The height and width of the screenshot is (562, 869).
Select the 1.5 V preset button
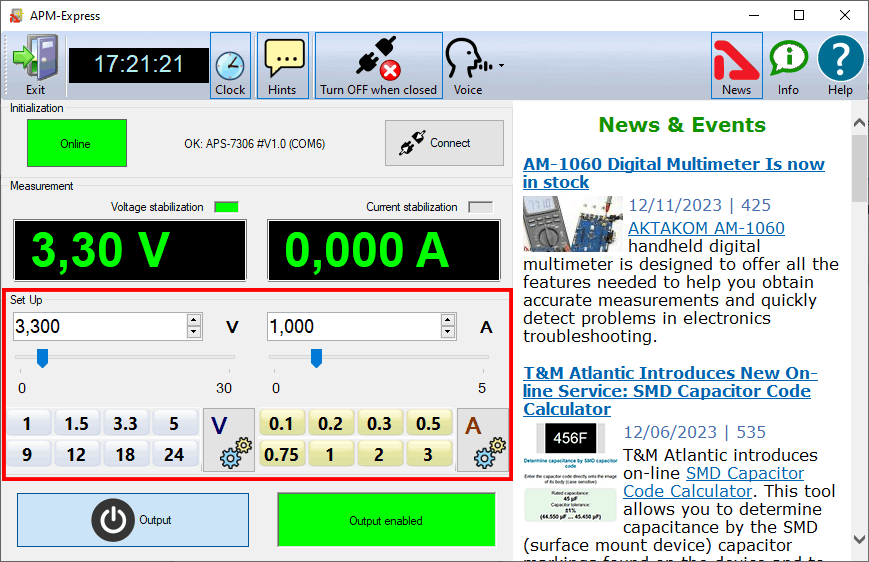(76, 424)
